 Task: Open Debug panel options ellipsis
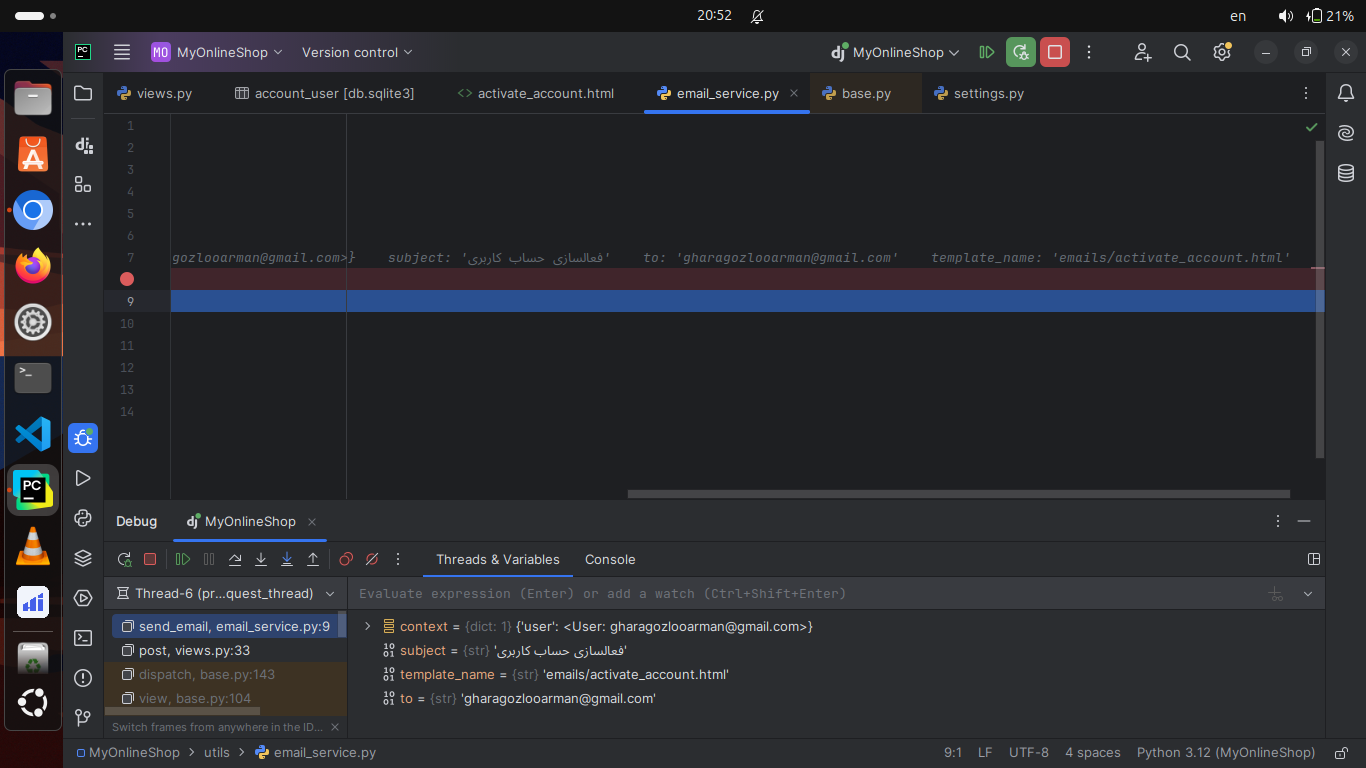1278,521
